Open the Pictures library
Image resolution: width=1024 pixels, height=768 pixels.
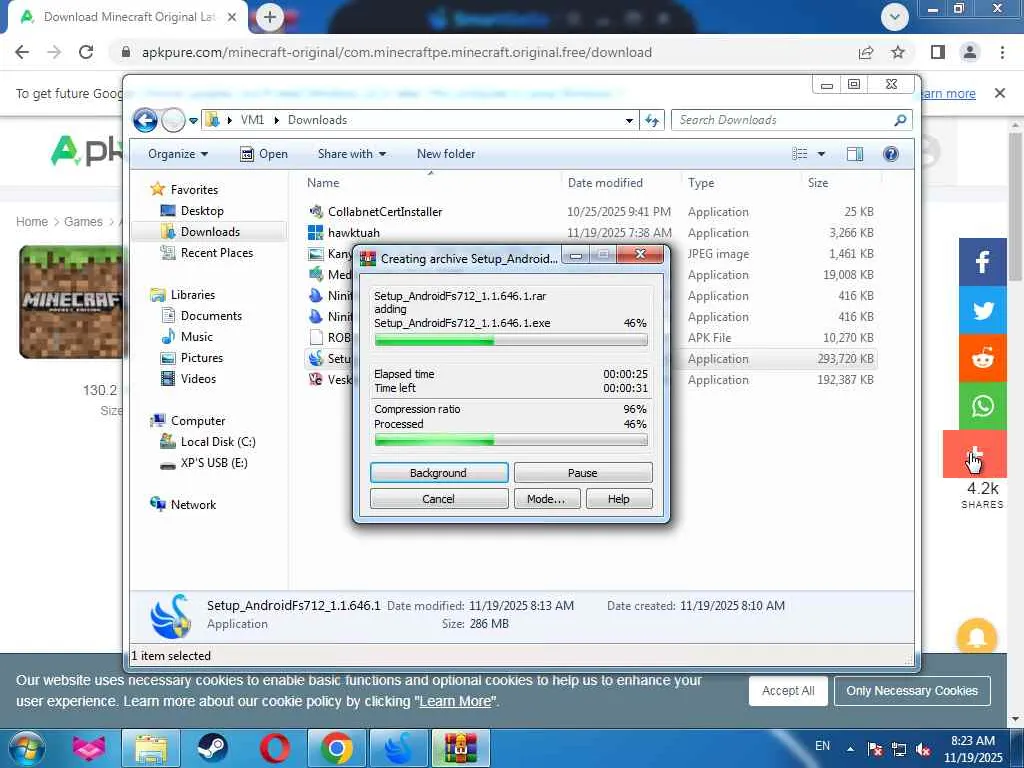(x=202, y=358)
